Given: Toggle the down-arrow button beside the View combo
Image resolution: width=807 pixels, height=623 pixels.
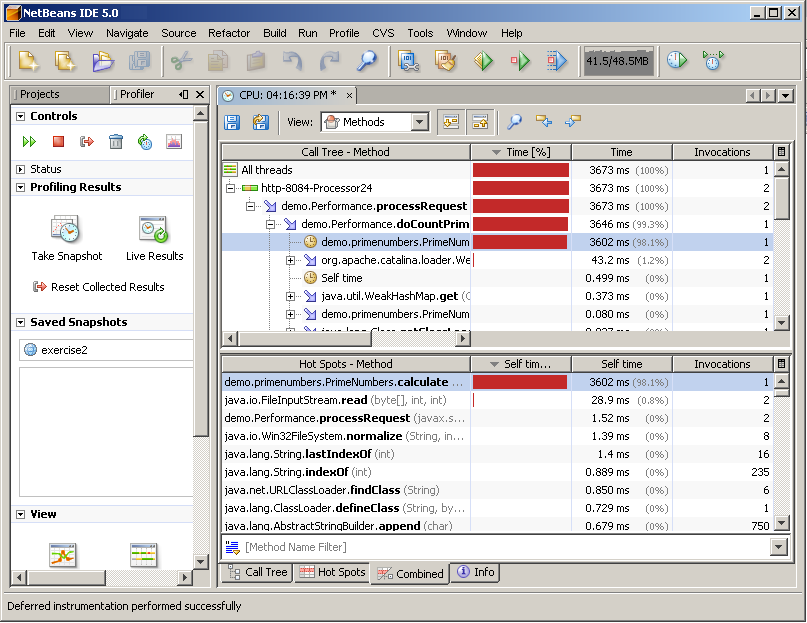Looking at the screenshot, I should click(x=451, y=122).
